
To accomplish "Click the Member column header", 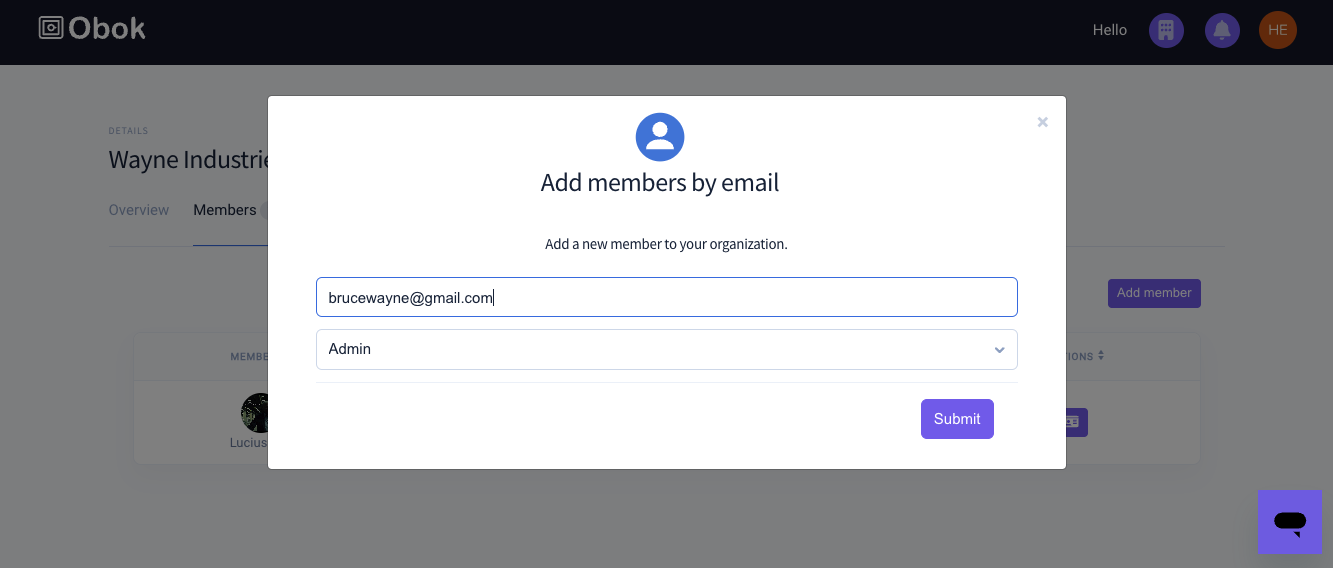I will (249, 356).
